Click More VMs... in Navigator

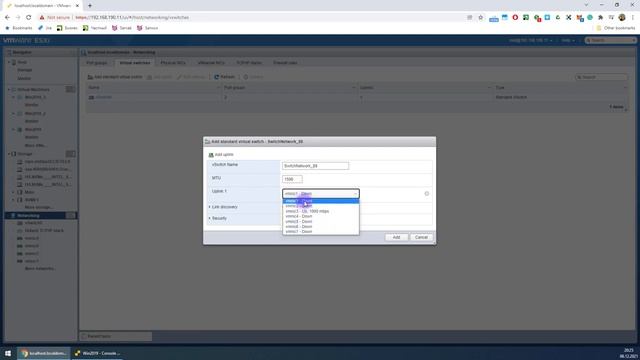(x=36, y=145)
